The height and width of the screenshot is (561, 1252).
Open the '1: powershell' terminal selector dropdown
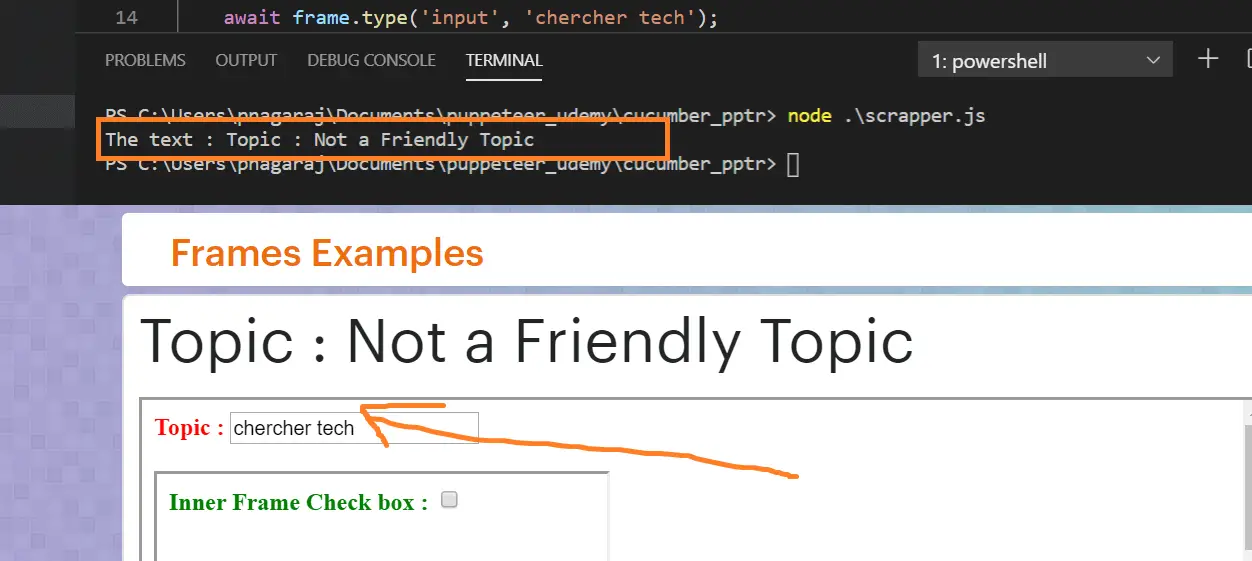[x=1043, y=61]
